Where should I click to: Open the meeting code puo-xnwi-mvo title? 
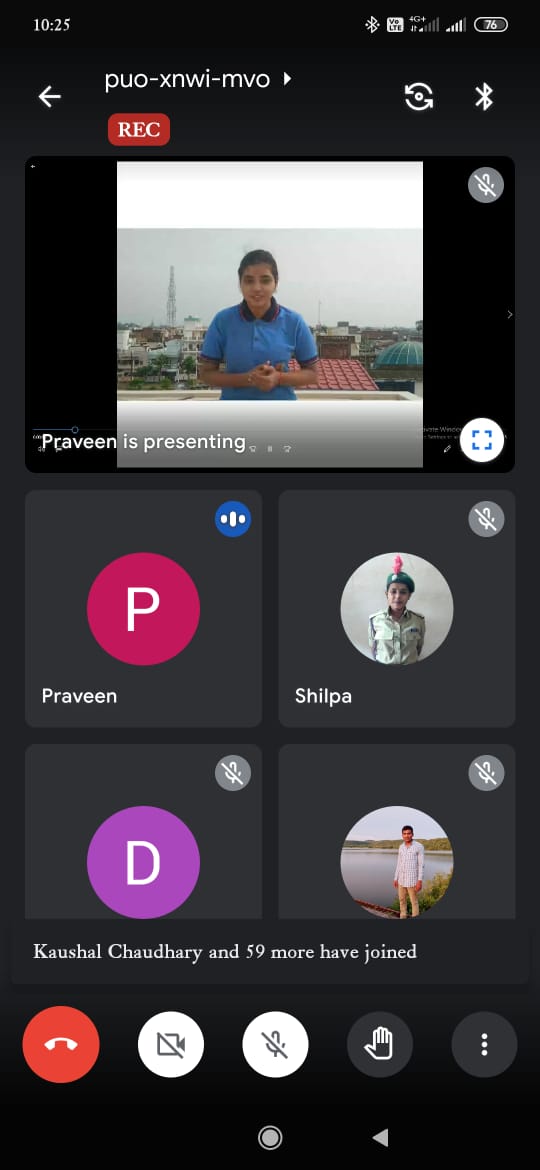(x=187, y=79)
